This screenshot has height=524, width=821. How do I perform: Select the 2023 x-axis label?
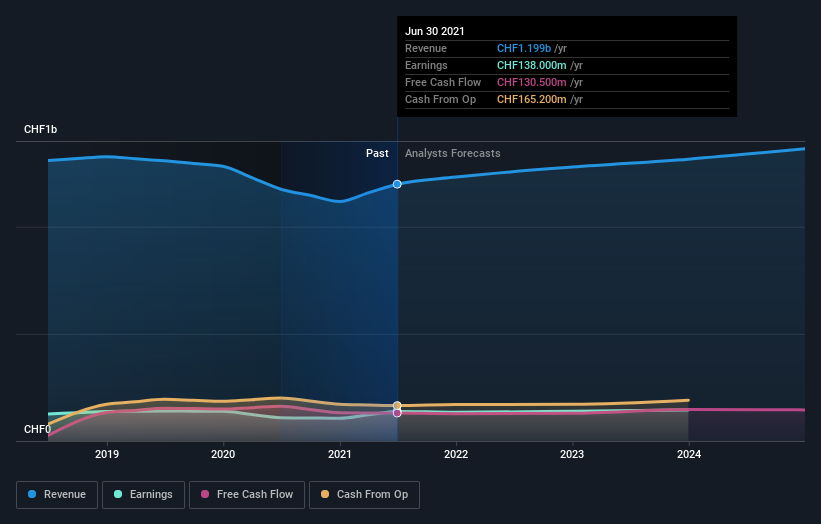click(x=572, y=454)
